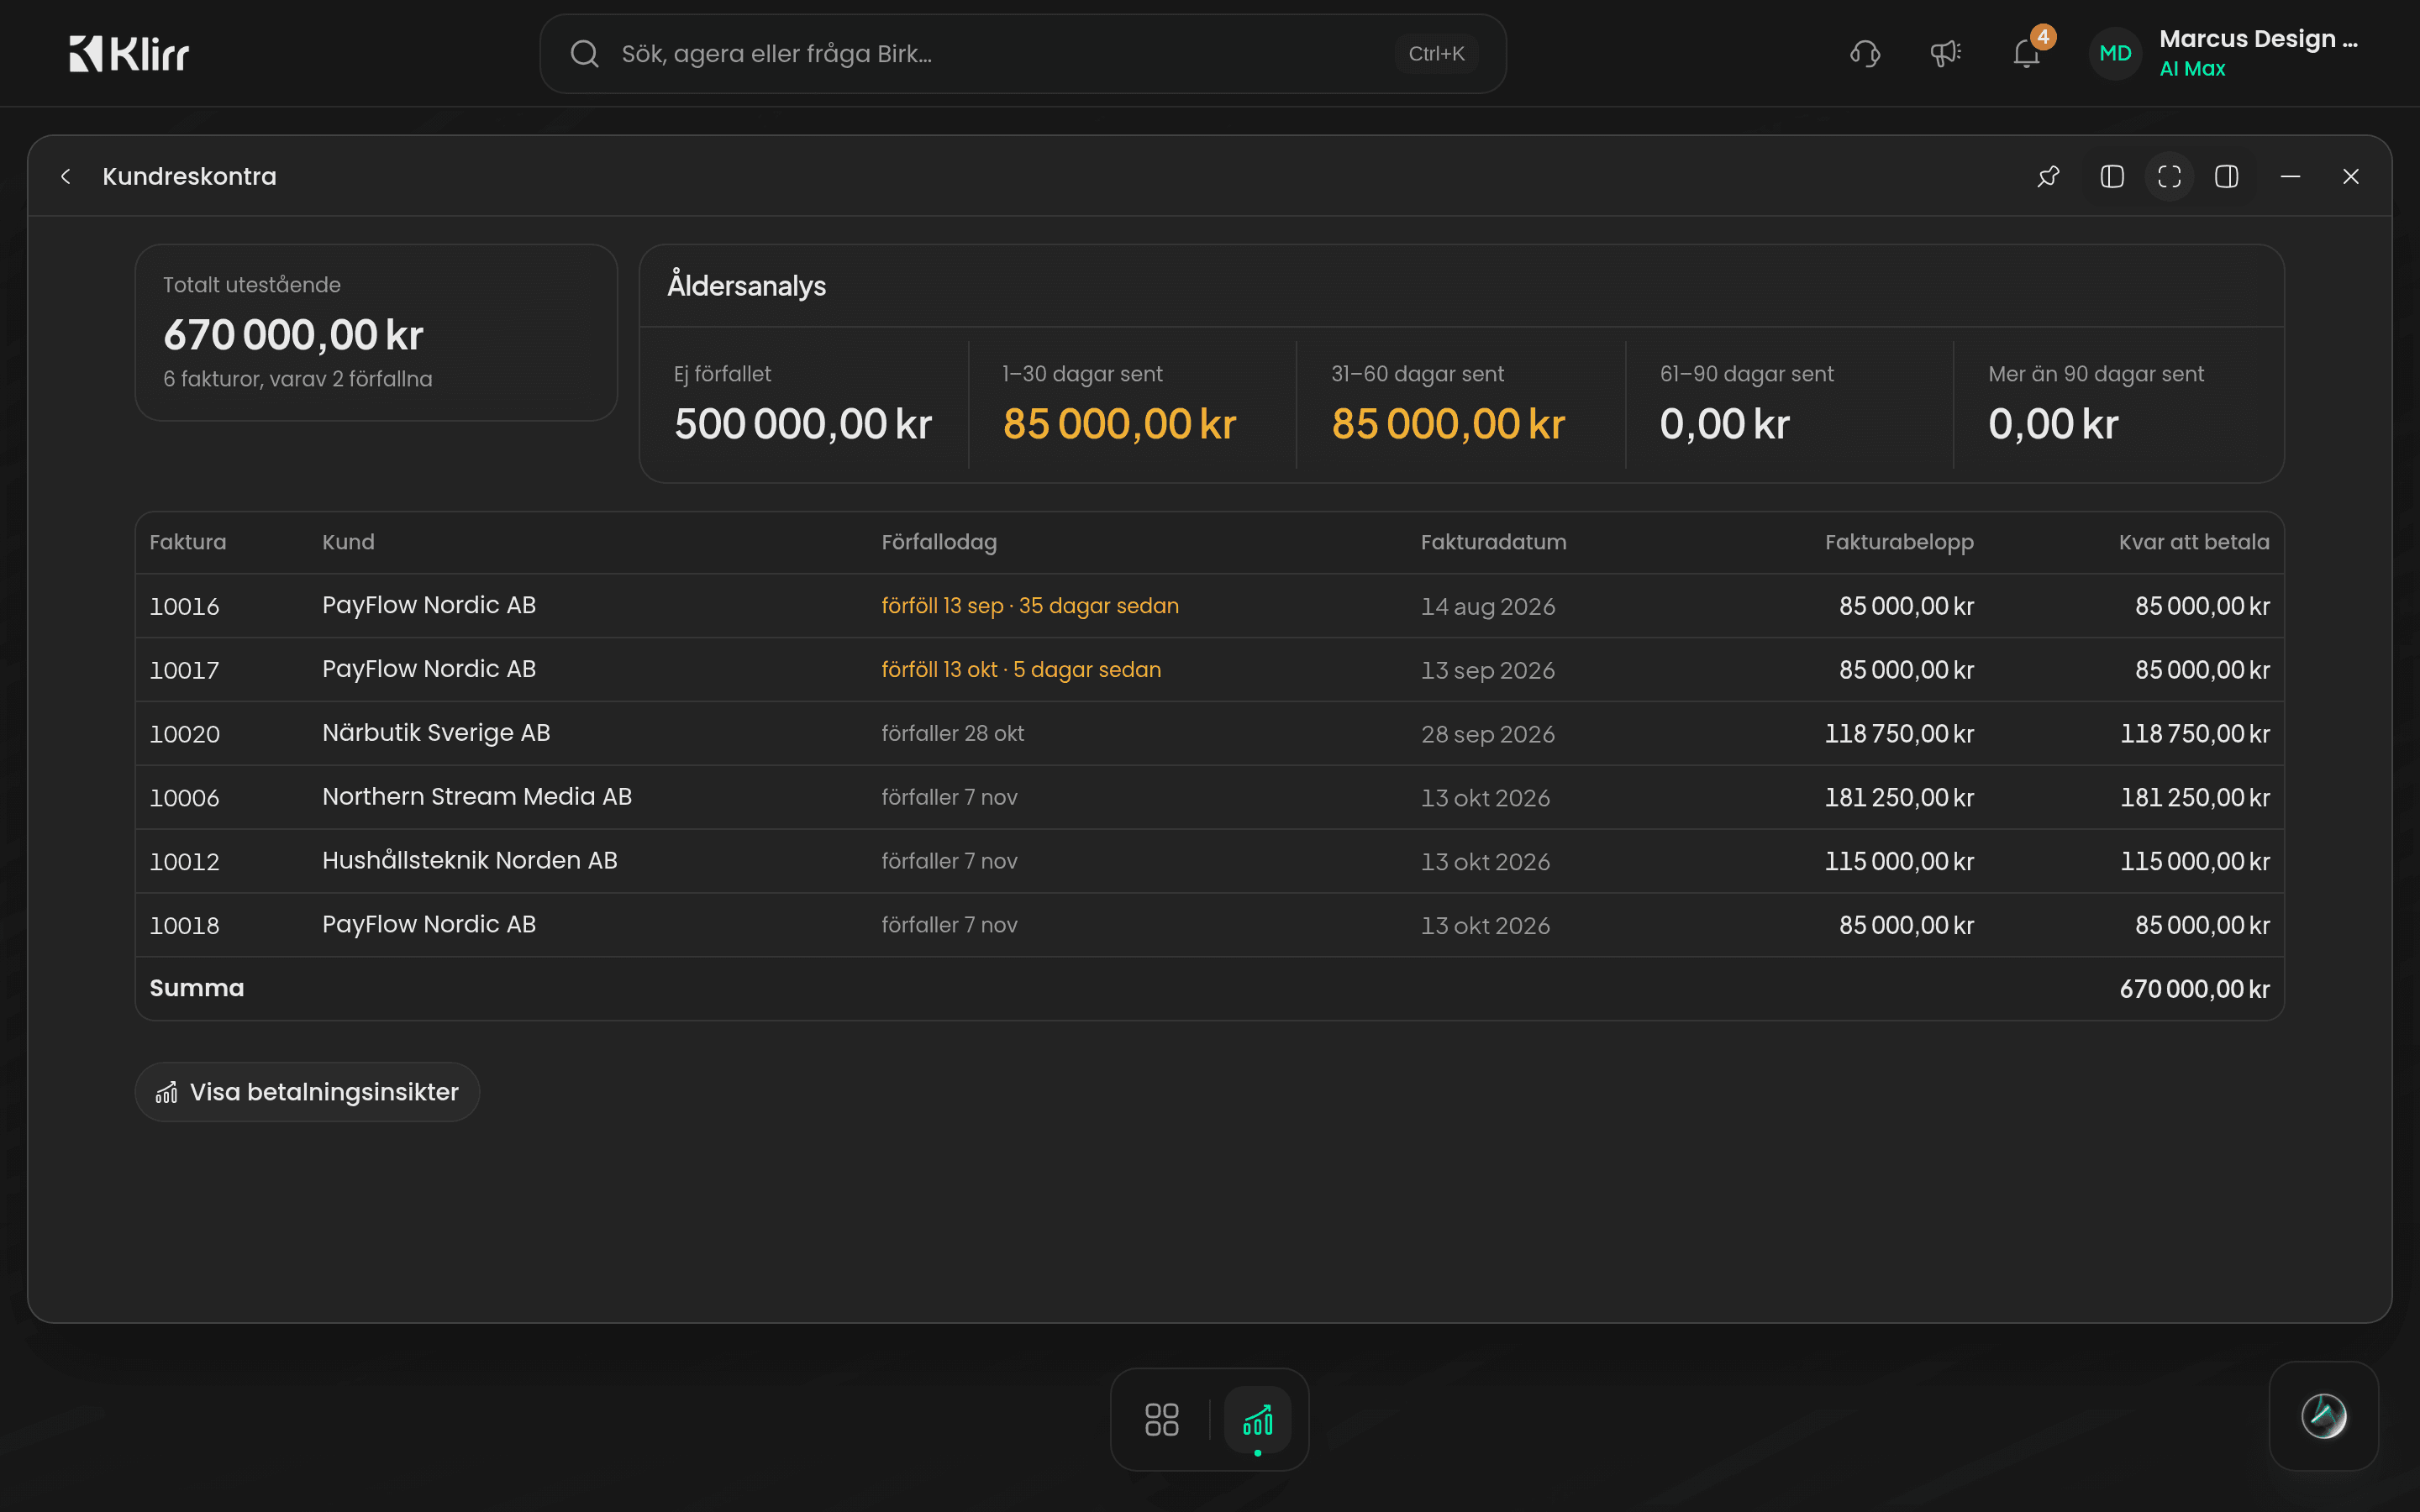Open invoice 10016 row
The image size is (2420, 1512).
coord(1209,606)
